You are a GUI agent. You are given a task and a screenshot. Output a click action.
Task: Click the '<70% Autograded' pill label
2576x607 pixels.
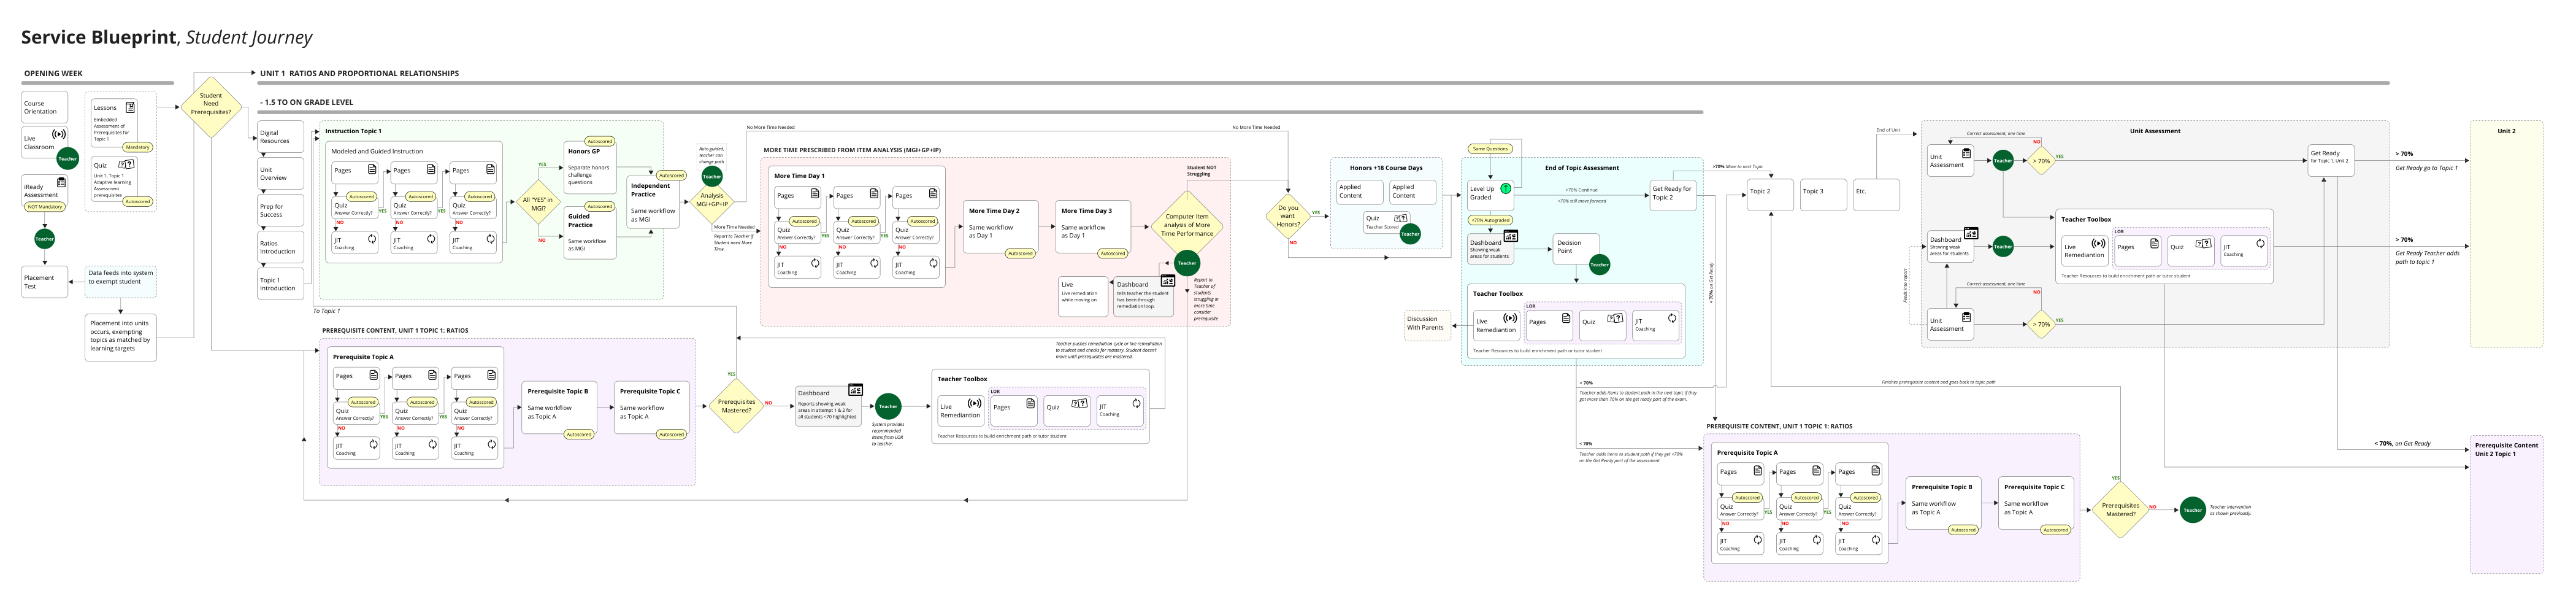pos(1490,220)
